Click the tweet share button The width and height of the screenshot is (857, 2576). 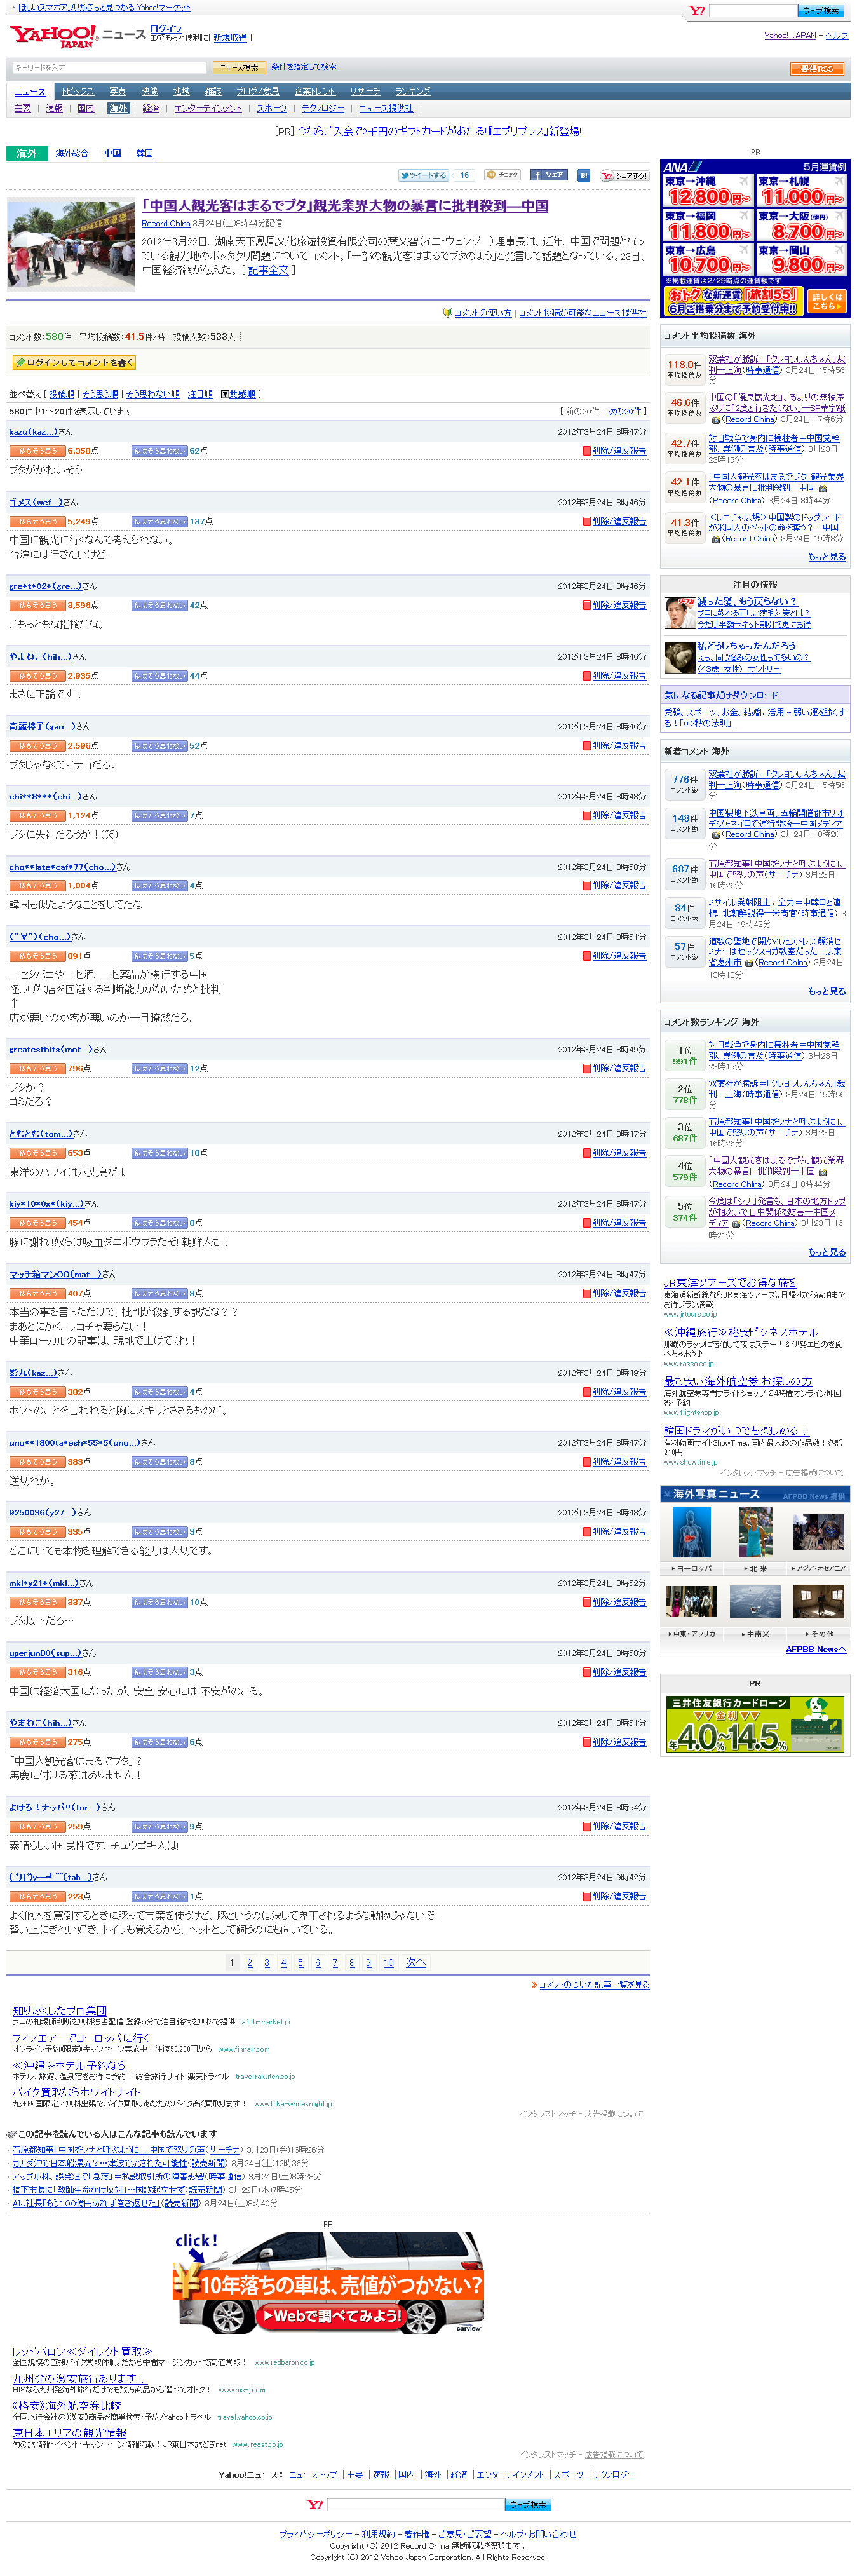(x=423, y=175)
